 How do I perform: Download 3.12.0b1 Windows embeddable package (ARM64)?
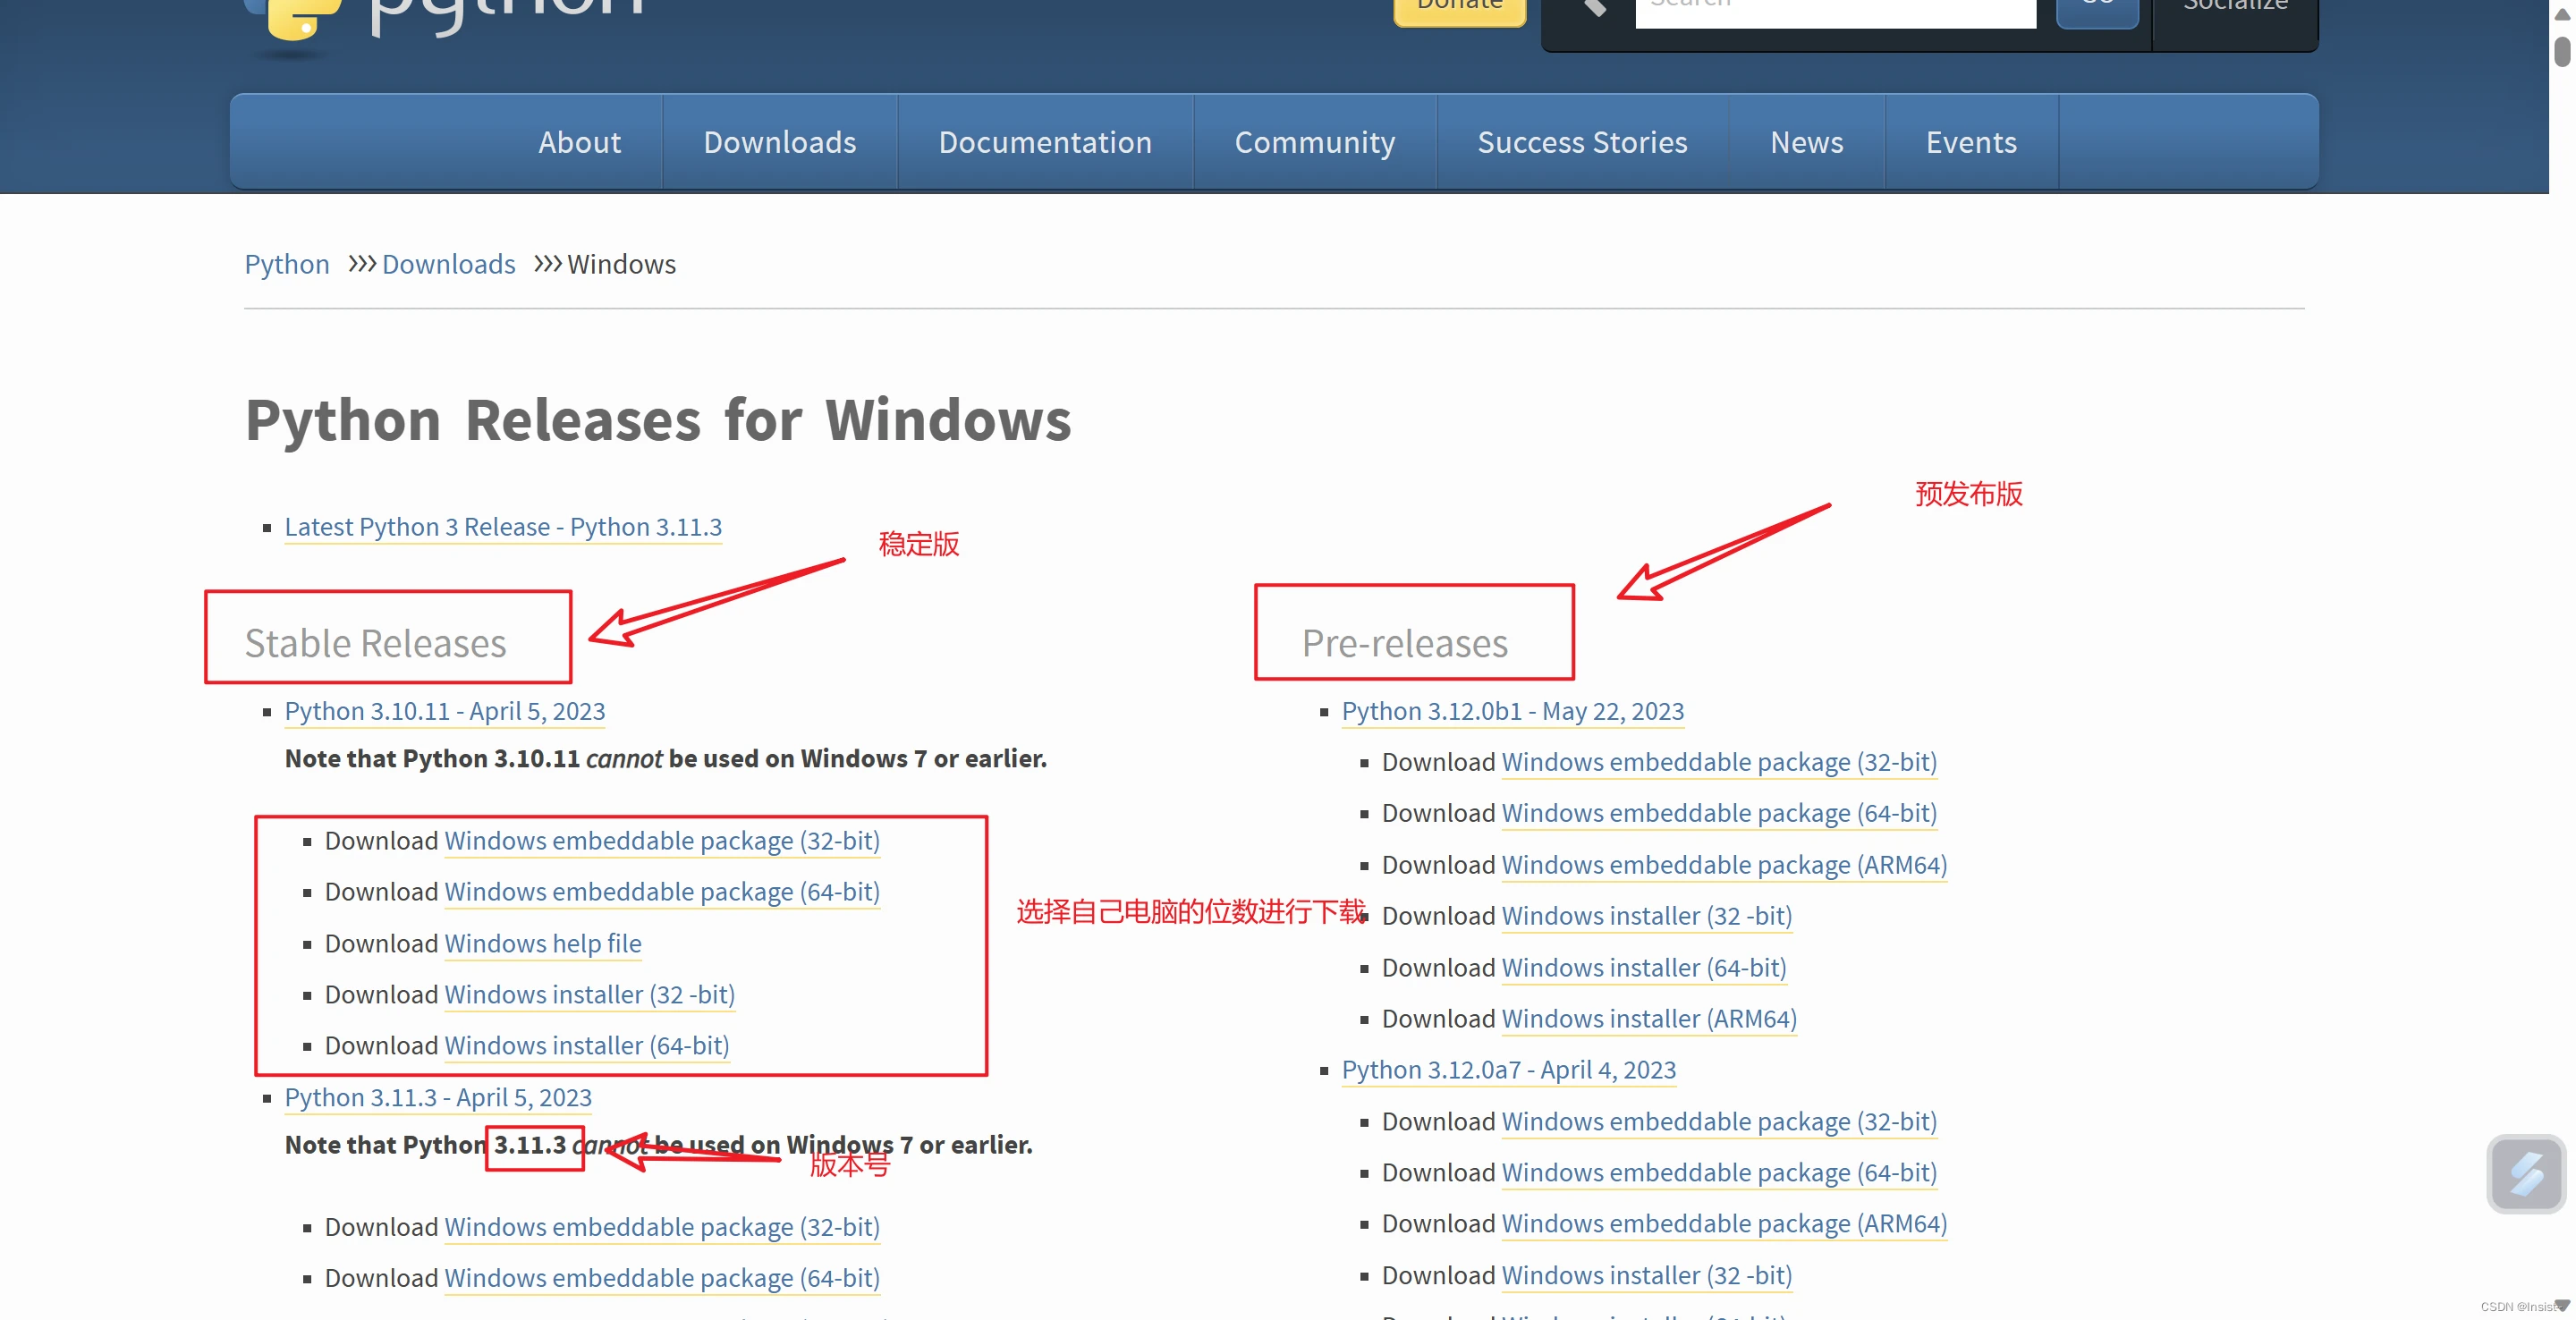point(1724,865)
